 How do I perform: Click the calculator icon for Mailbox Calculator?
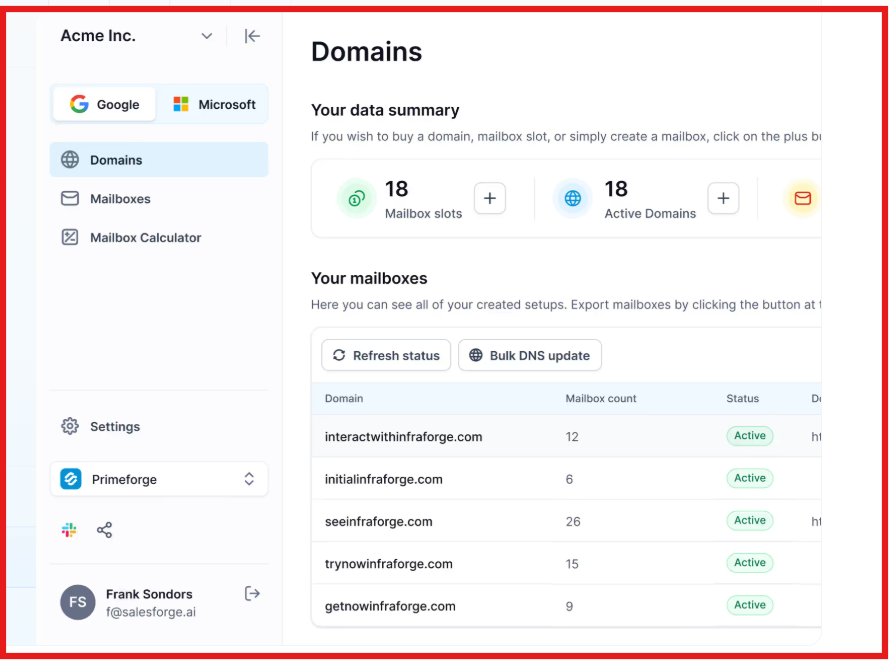click(70, 237)
